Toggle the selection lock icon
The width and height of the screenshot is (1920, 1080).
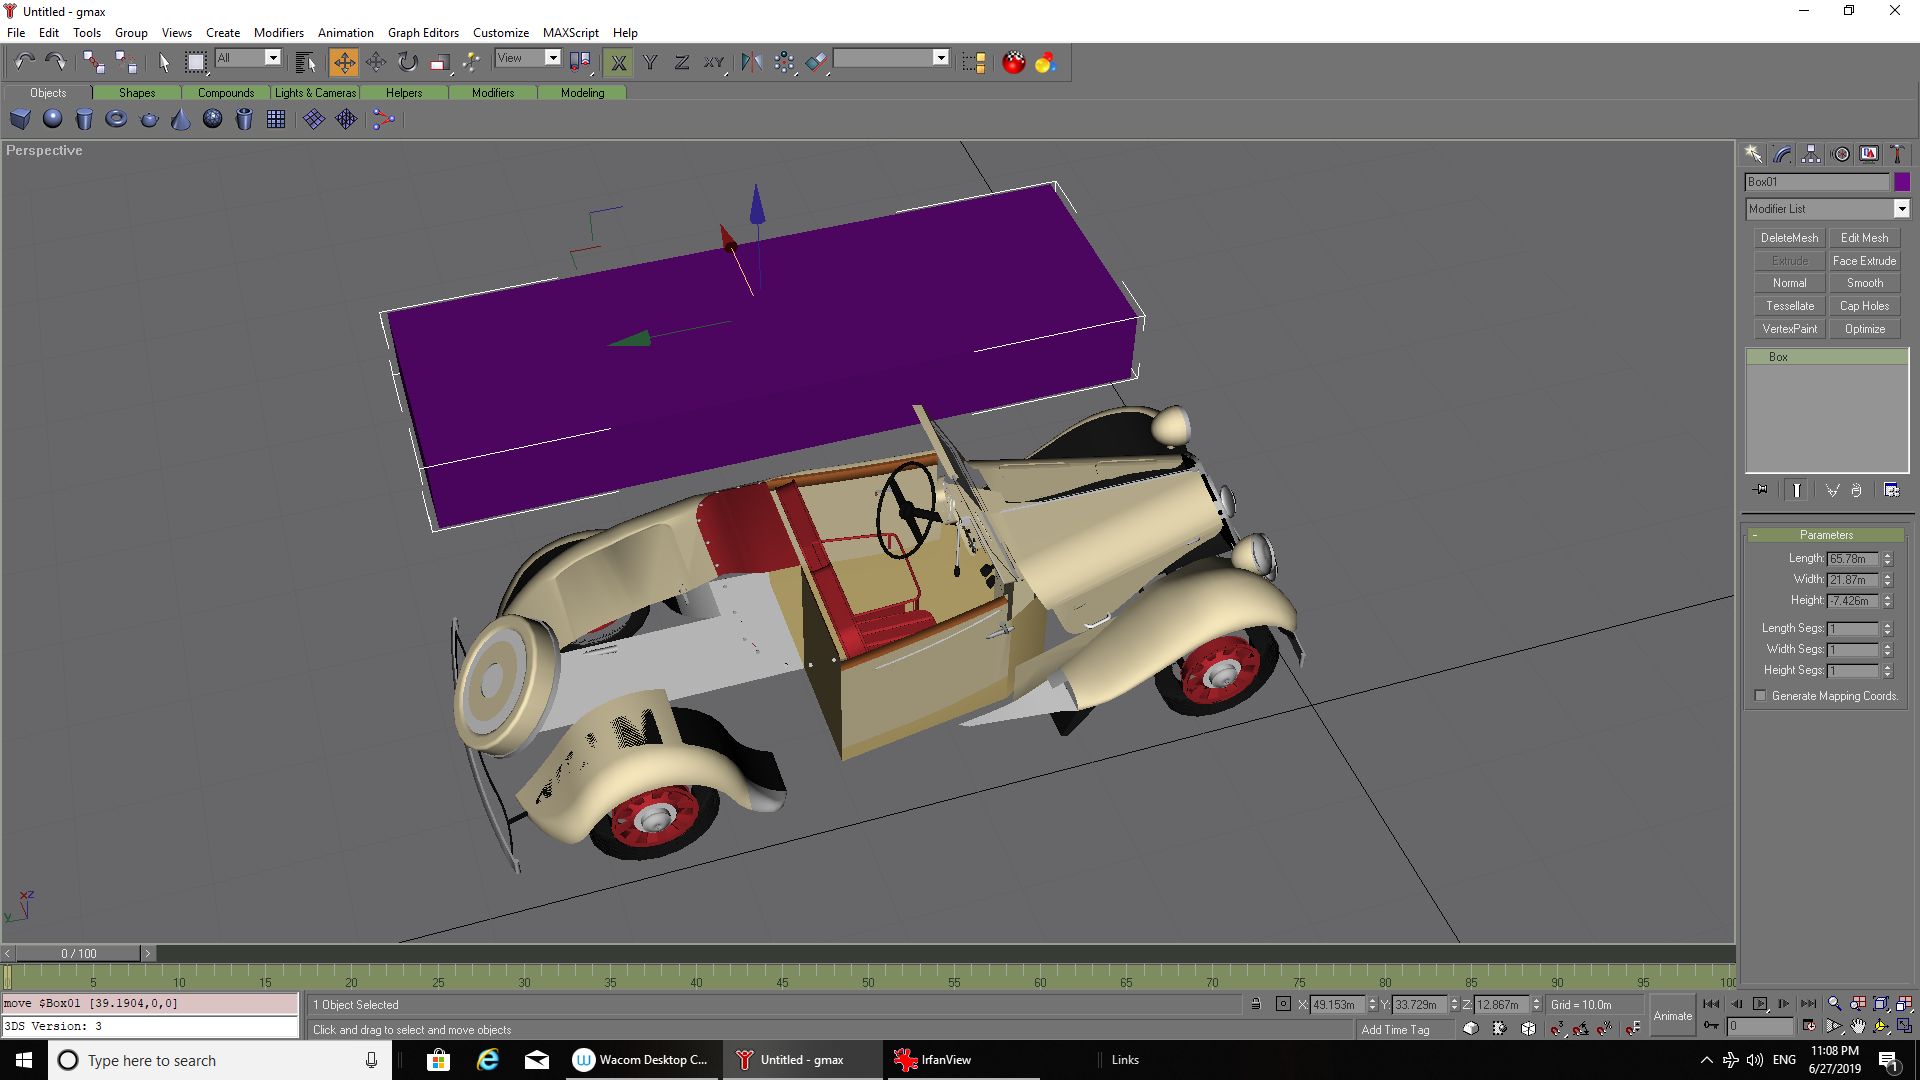click(1256, 1005)
